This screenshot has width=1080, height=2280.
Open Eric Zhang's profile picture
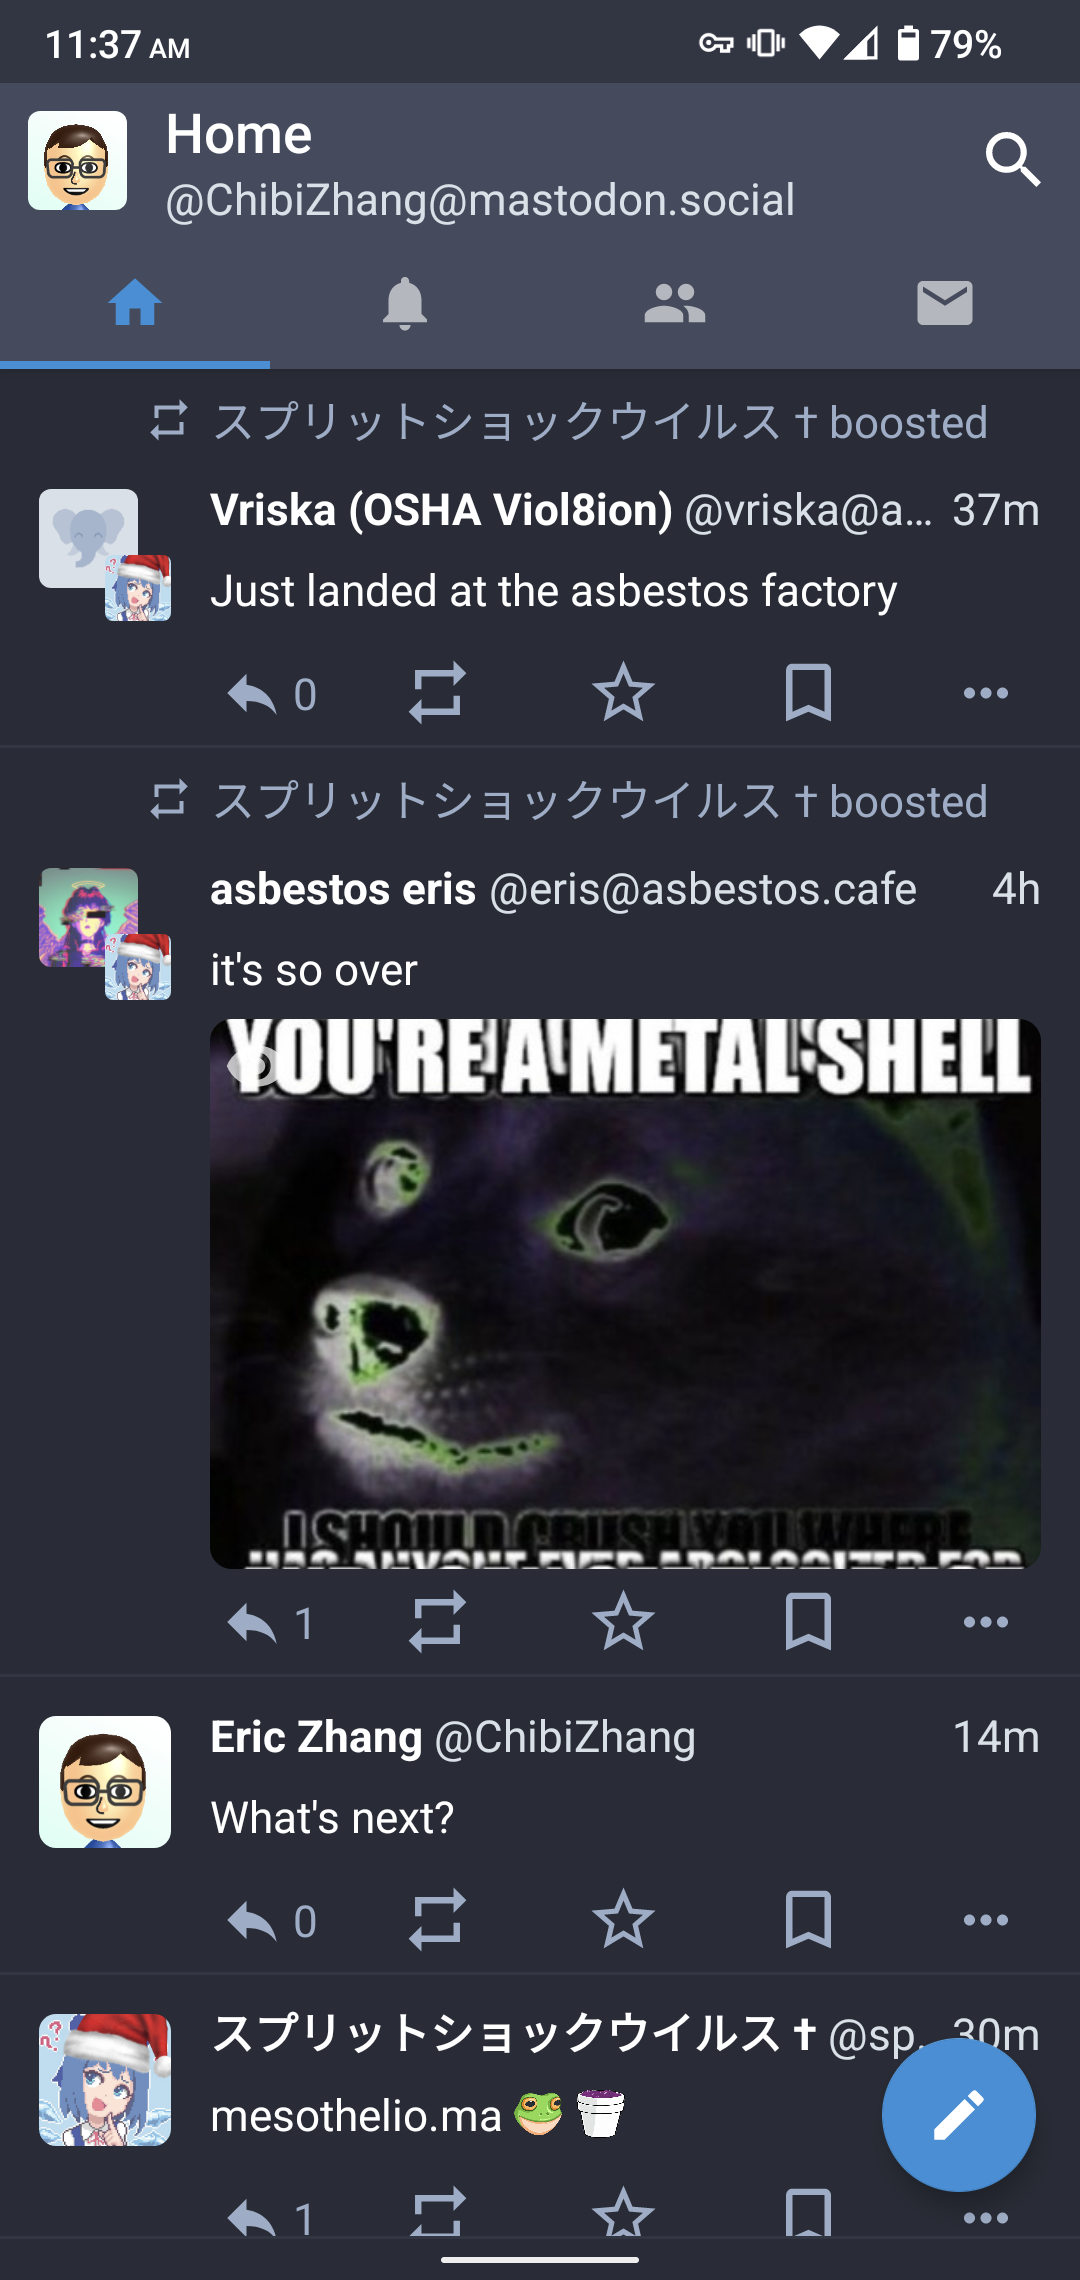point(105,1782)
